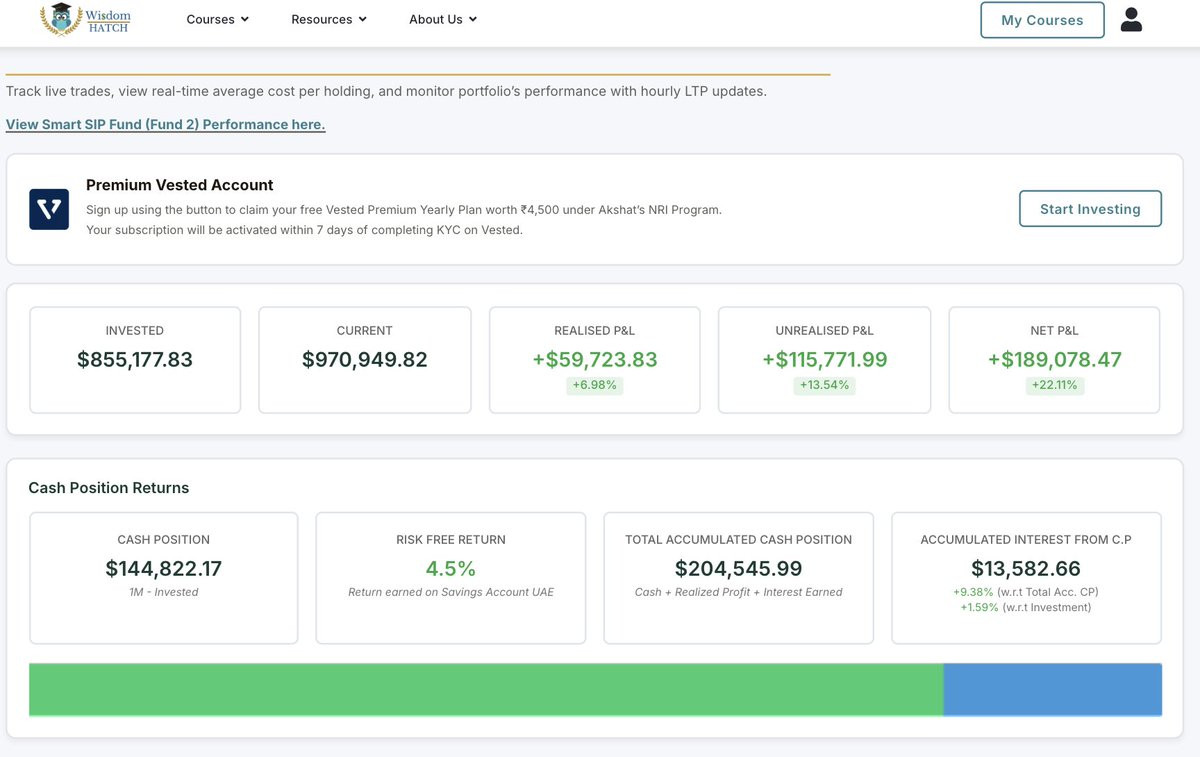Expand the Courses dropdown menu
This screenshot has height=757, width=1200.
(218, 19)
